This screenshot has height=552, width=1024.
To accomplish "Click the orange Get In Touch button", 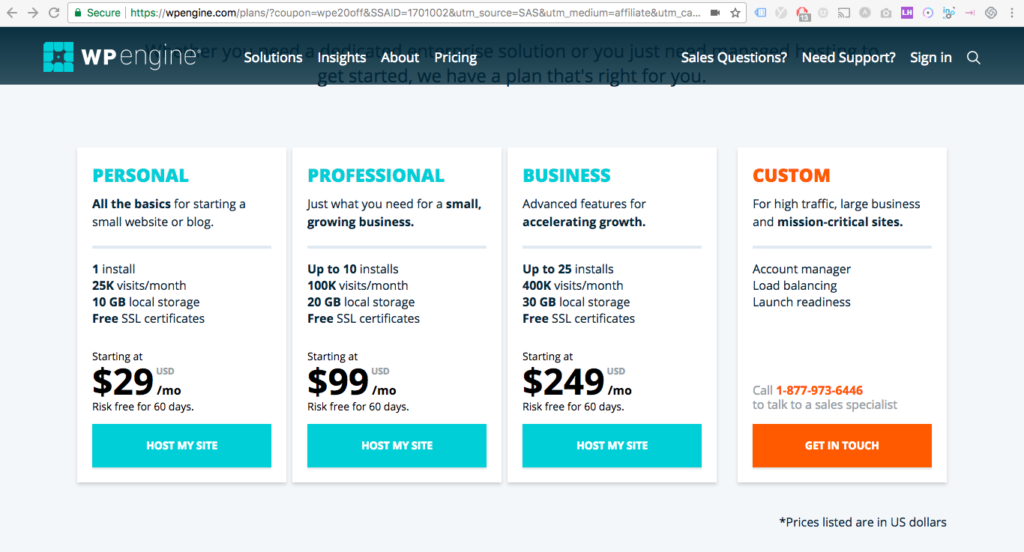I will (842, 446).
